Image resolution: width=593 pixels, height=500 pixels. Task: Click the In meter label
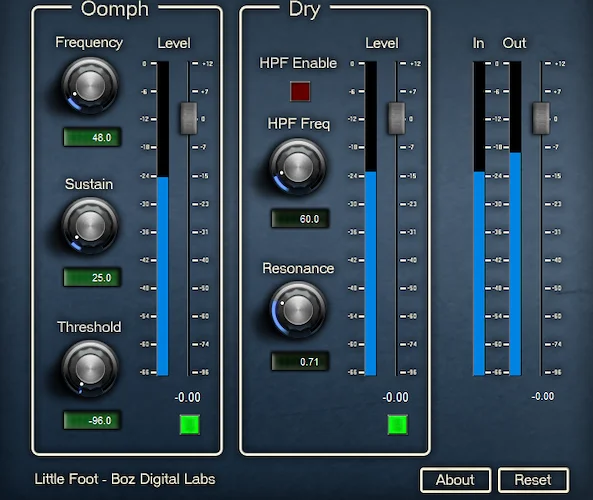[478, 43]
